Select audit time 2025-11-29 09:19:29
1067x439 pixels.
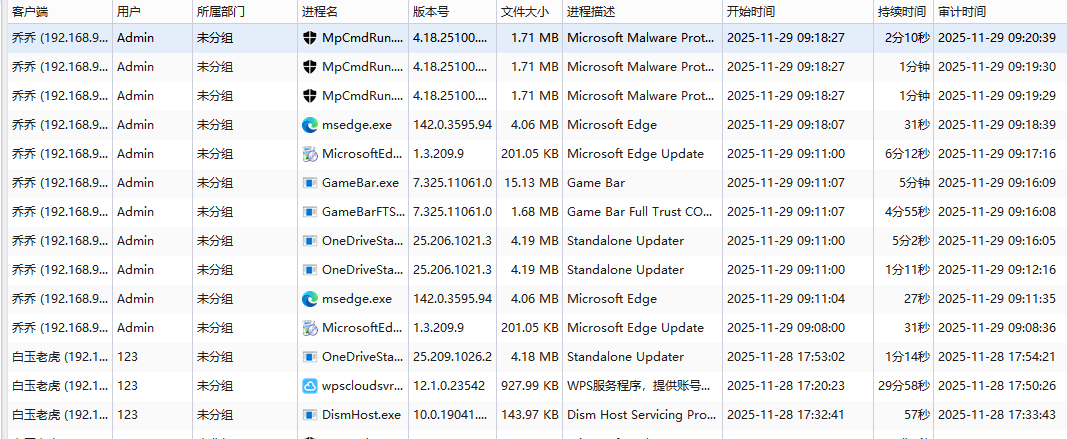(x=997, y=96)
